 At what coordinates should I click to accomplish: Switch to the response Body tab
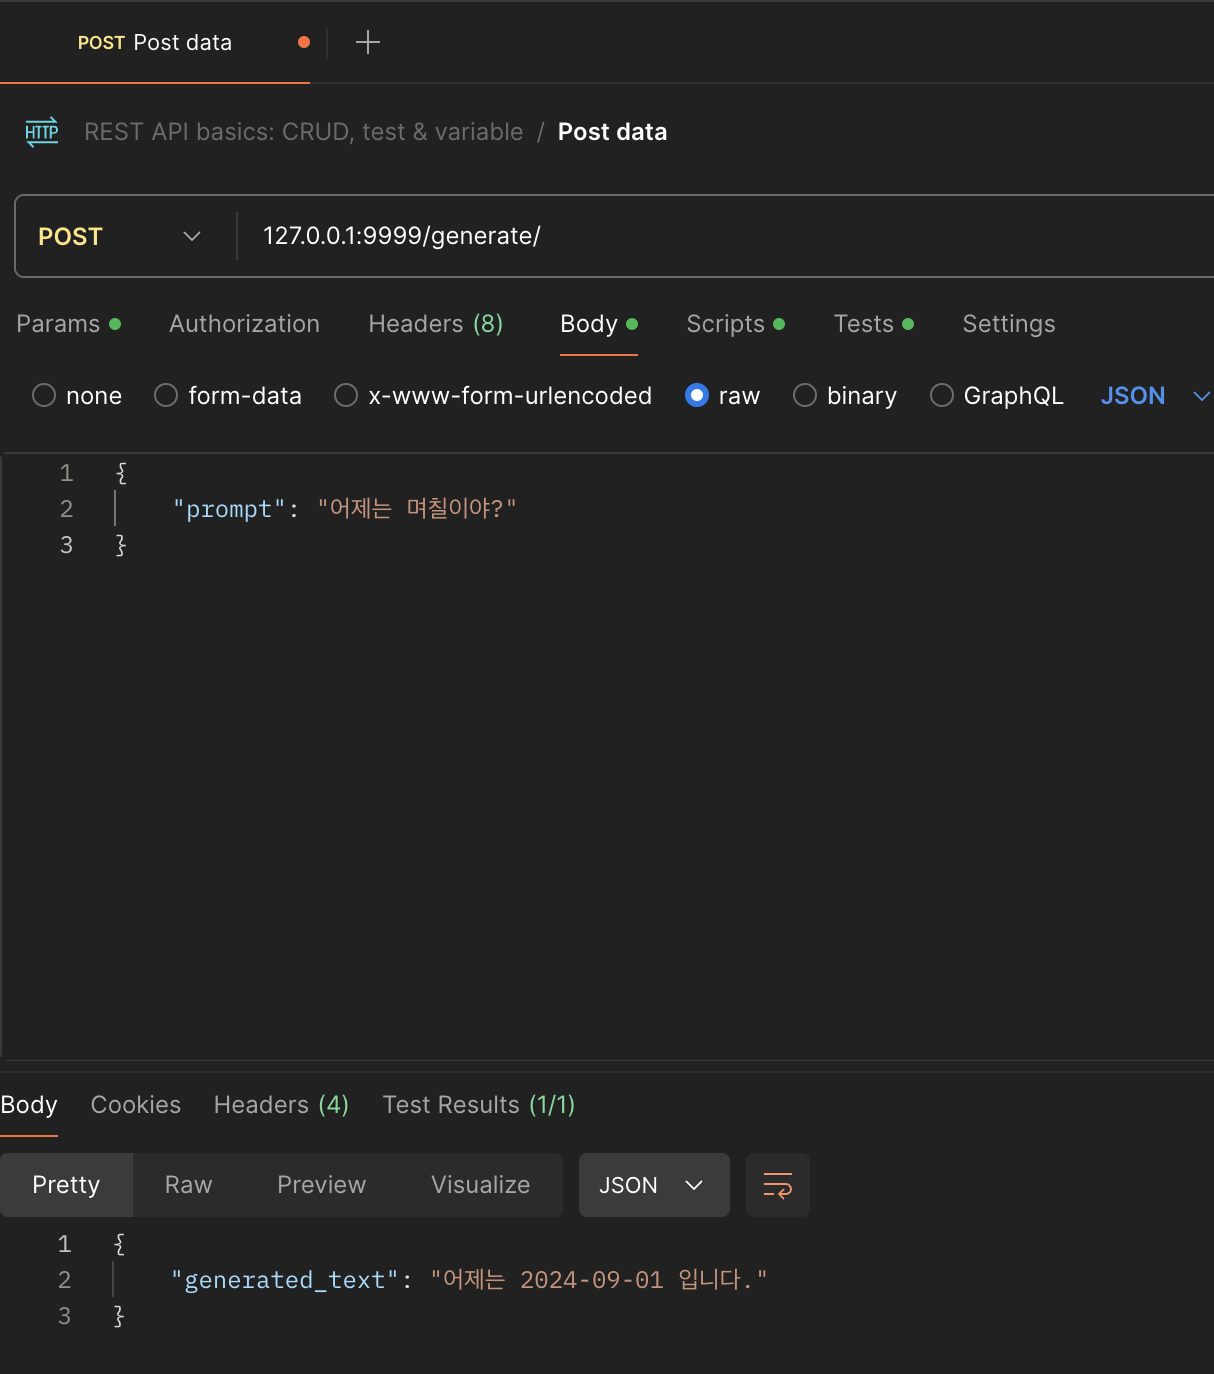tap(29, 1105)
